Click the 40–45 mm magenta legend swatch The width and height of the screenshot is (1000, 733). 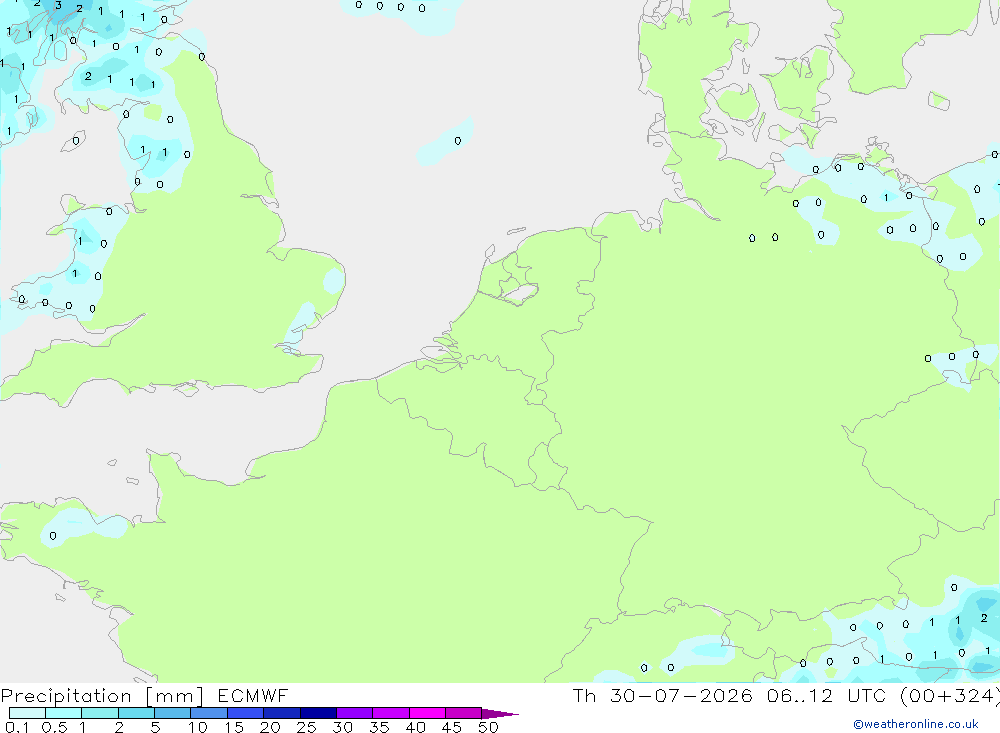tap(427, 713)
